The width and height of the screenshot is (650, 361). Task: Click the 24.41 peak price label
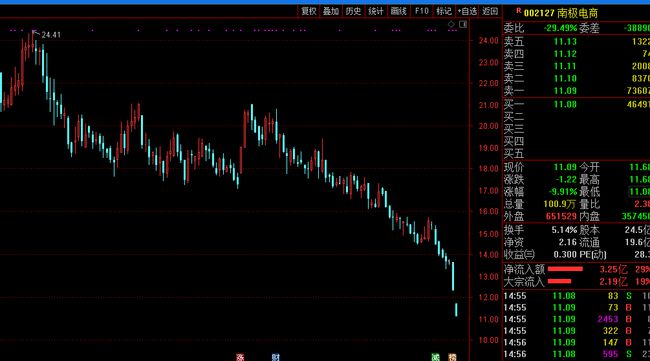click(x=51, y=35)
